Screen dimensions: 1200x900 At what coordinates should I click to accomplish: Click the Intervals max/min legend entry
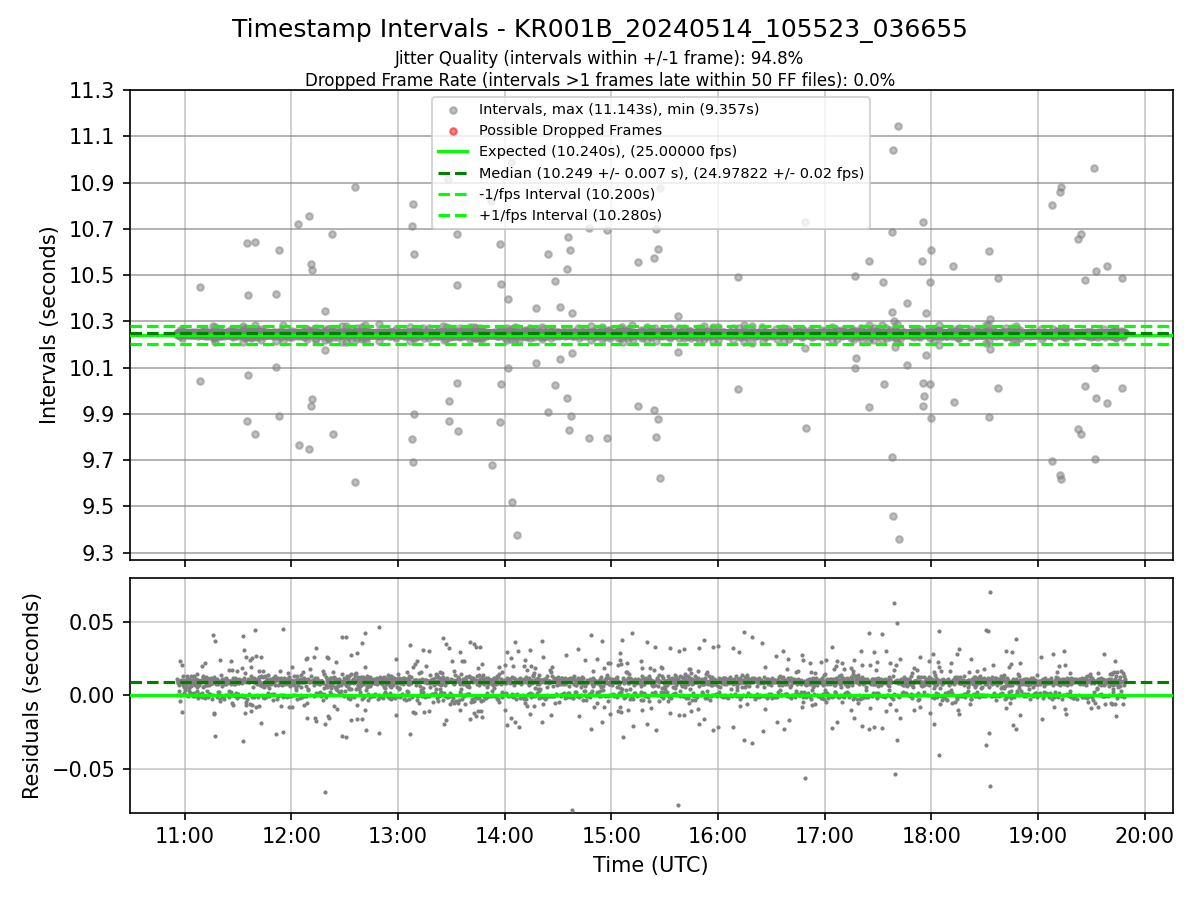pos(619,109)
